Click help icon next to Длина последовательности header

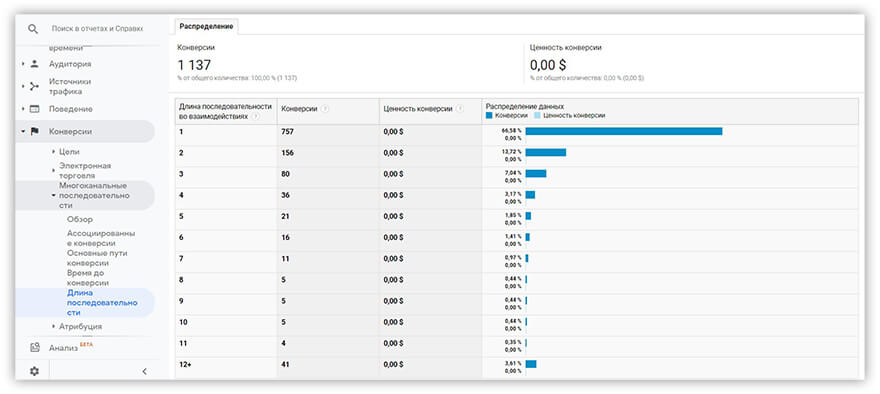(256, 117)
